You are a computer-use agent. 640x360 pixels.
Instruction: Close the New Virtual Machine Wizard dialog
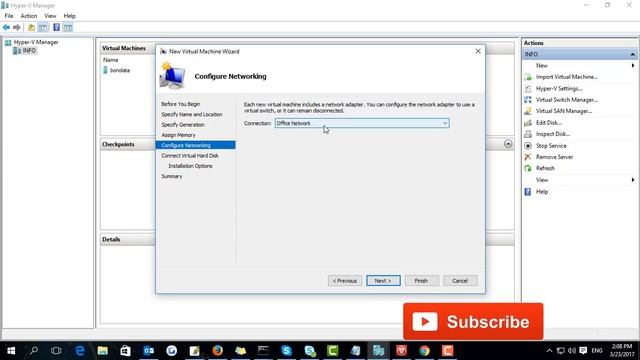pos(478,51)
